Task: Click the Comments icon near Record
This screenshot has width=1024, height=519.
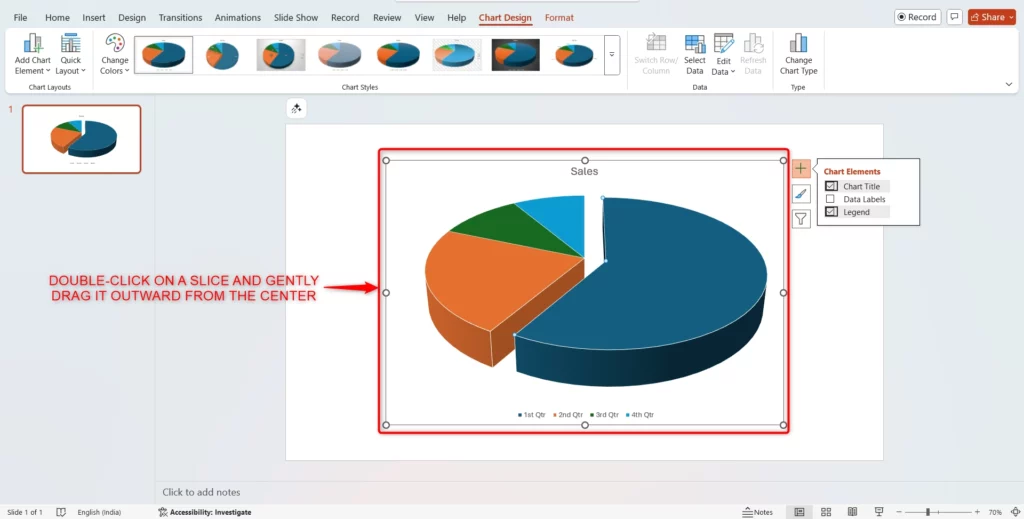Action: pos(954,17)
